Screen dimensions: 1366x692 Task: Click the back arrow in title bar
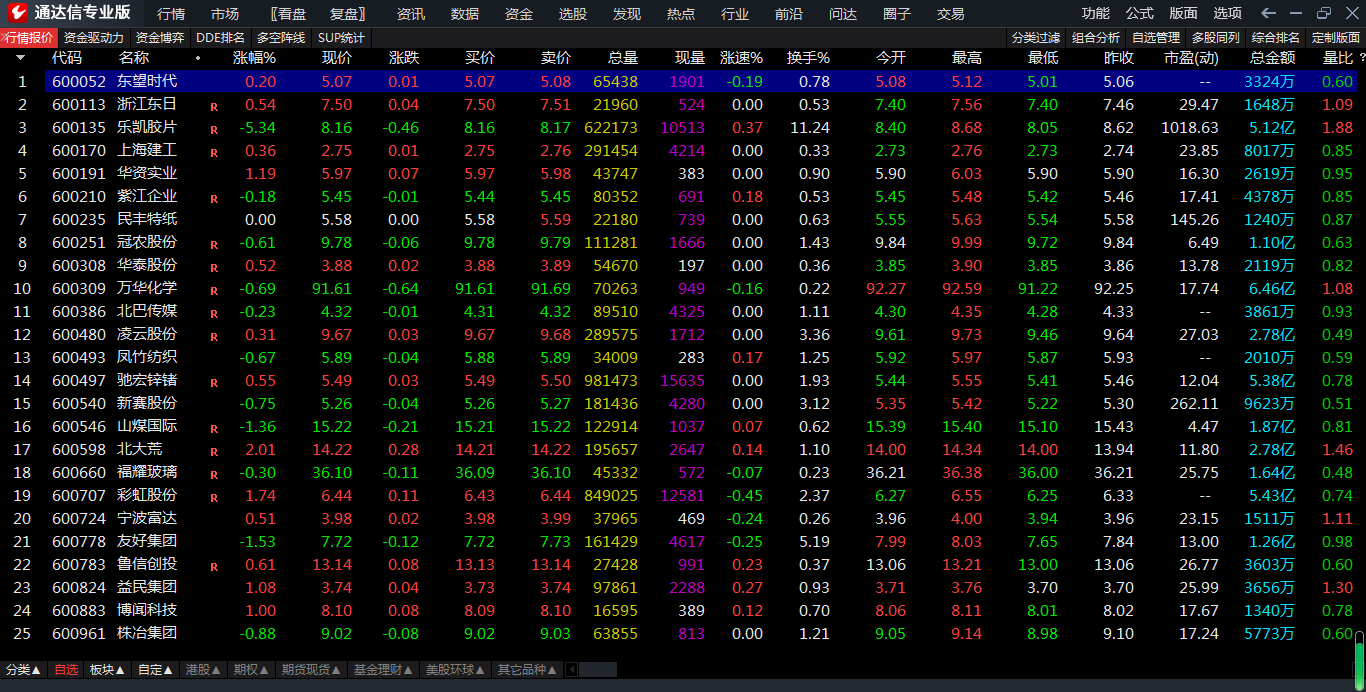pyautogui.click(x=1269, y=13)
